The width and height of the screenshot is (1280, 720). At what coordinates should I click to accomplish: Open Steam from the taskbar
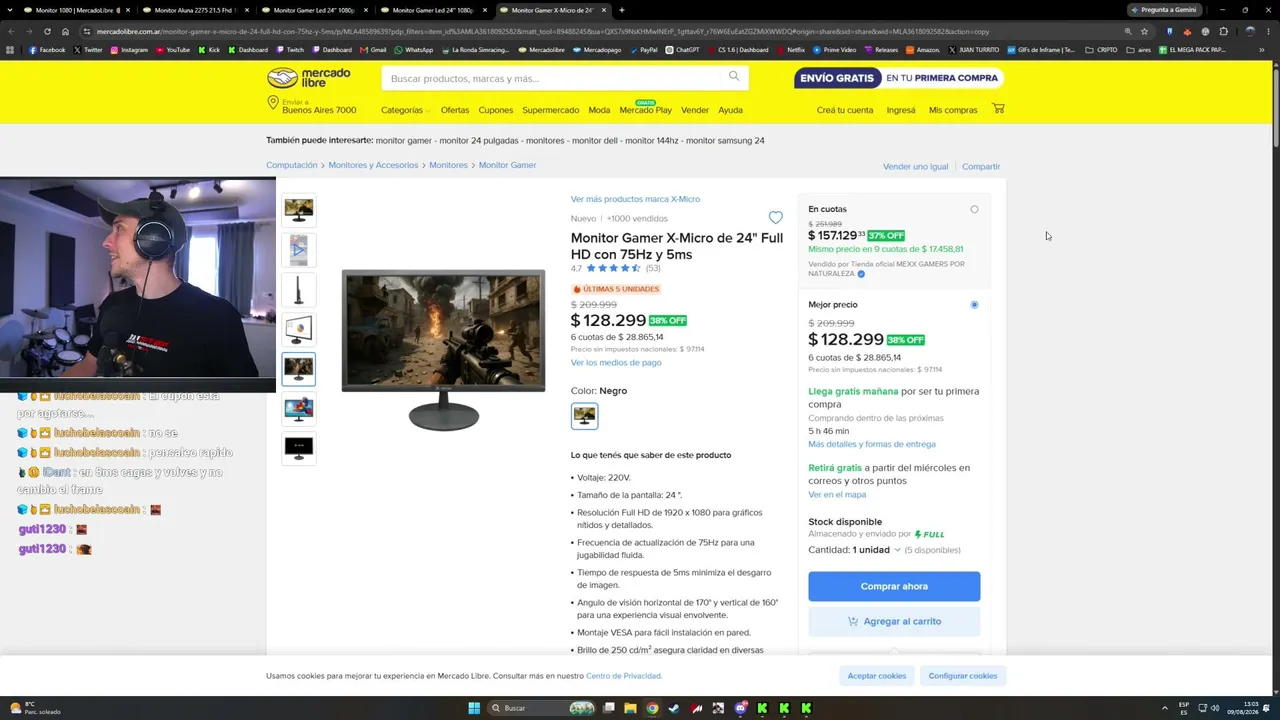coord(674,708)
